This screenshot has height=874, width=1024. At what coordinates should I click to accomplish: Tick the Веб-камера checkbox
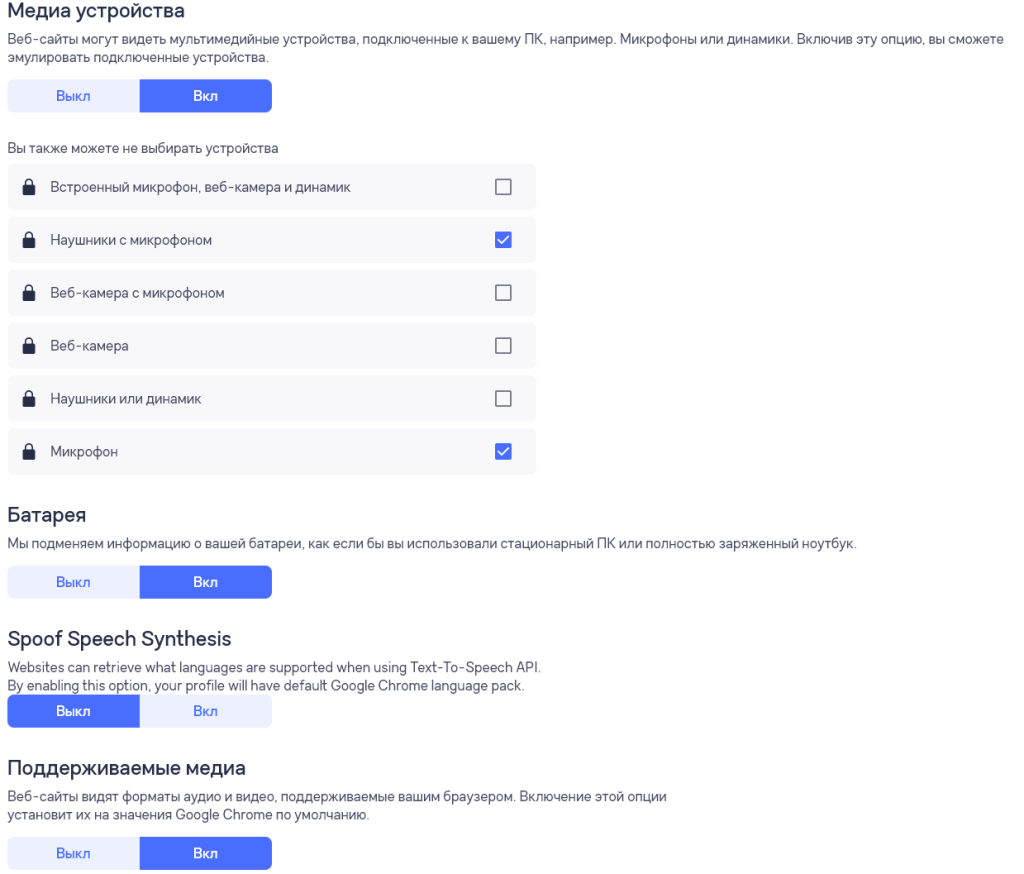click(x=503, y=346)
